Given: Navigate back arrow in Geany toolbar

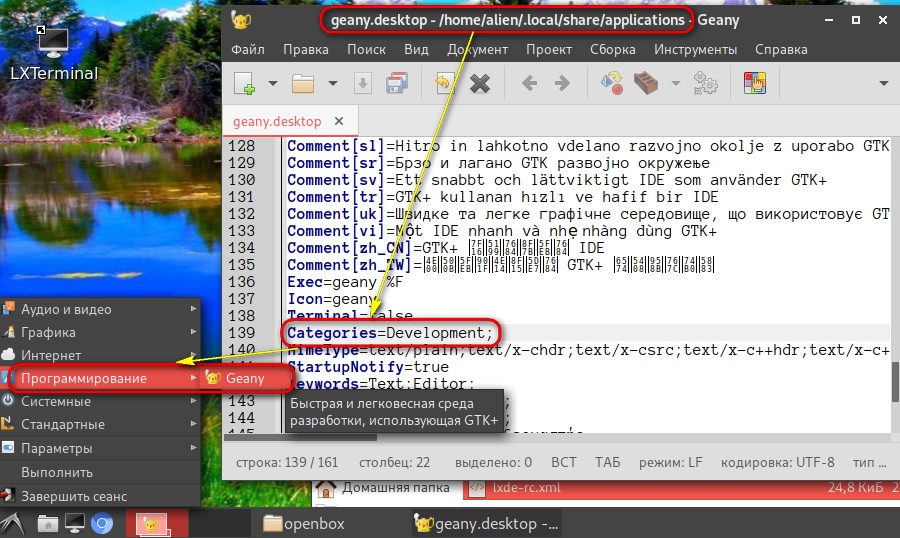Looking at the screenshot, I should tap(529, 83).
